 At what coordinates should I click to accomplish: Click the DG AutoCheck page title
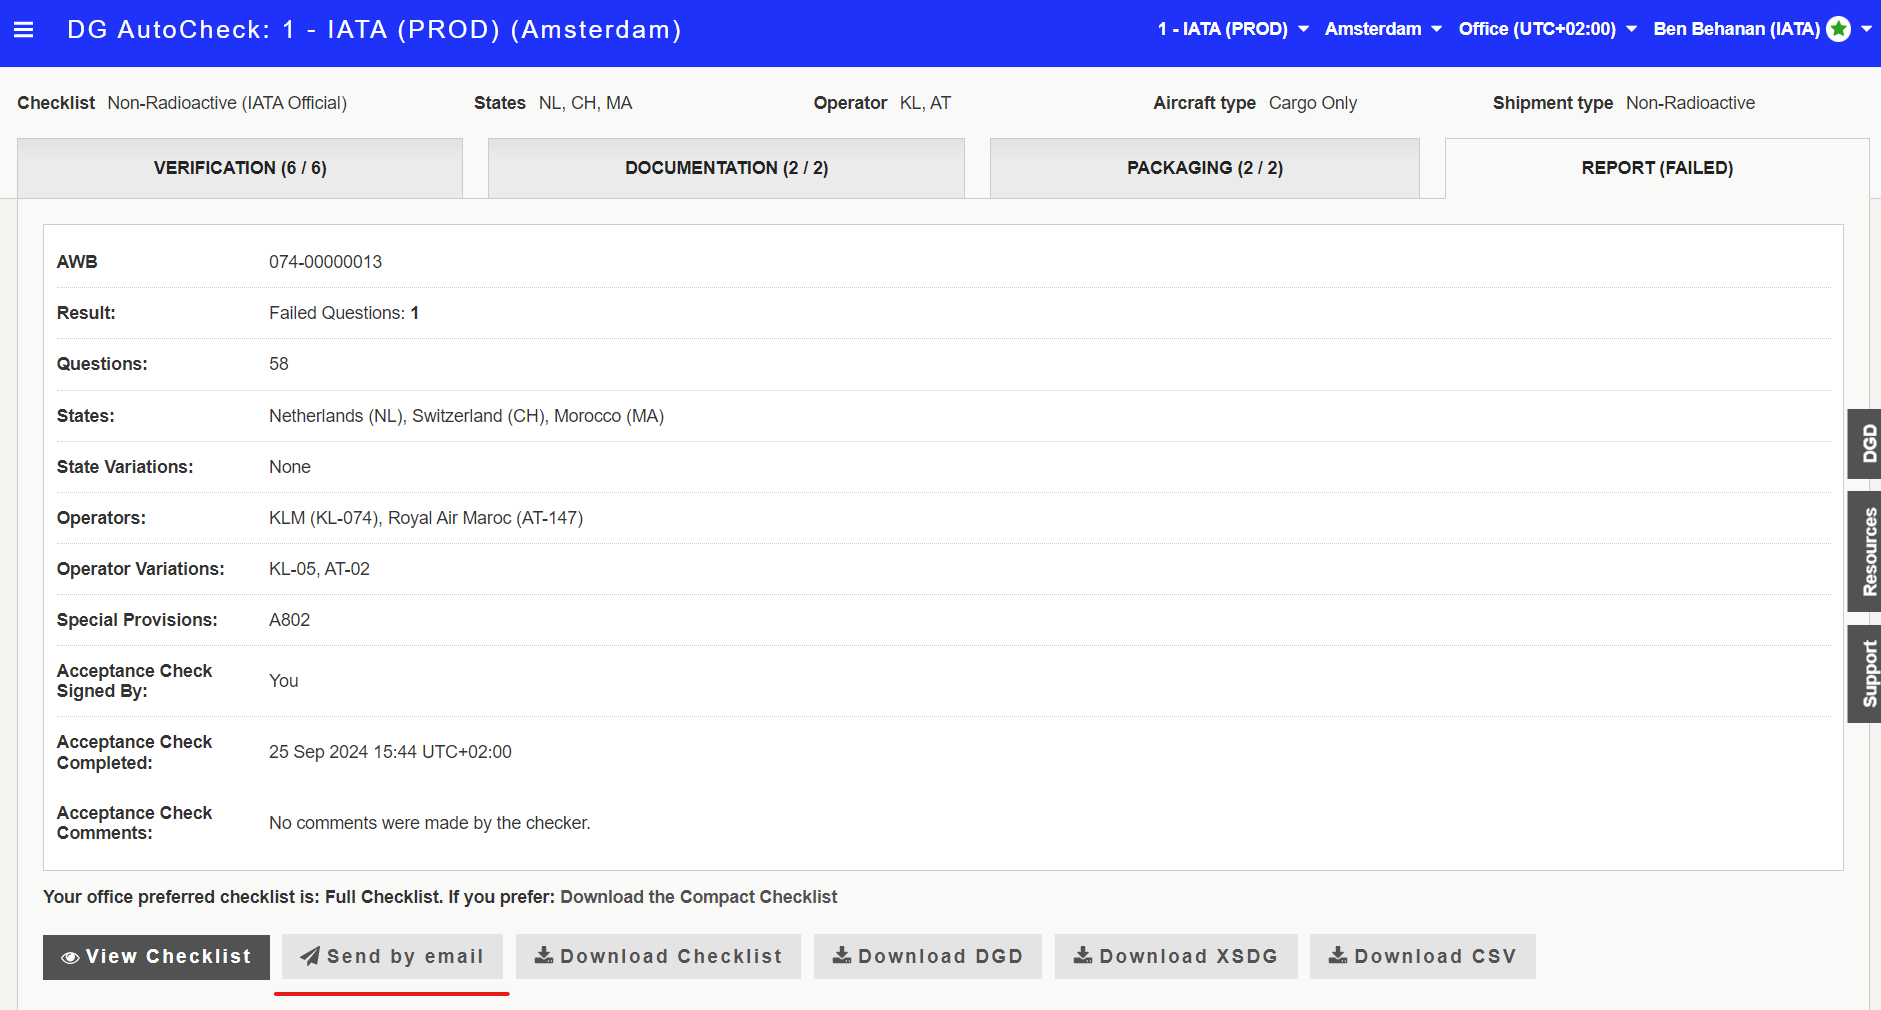374,30
